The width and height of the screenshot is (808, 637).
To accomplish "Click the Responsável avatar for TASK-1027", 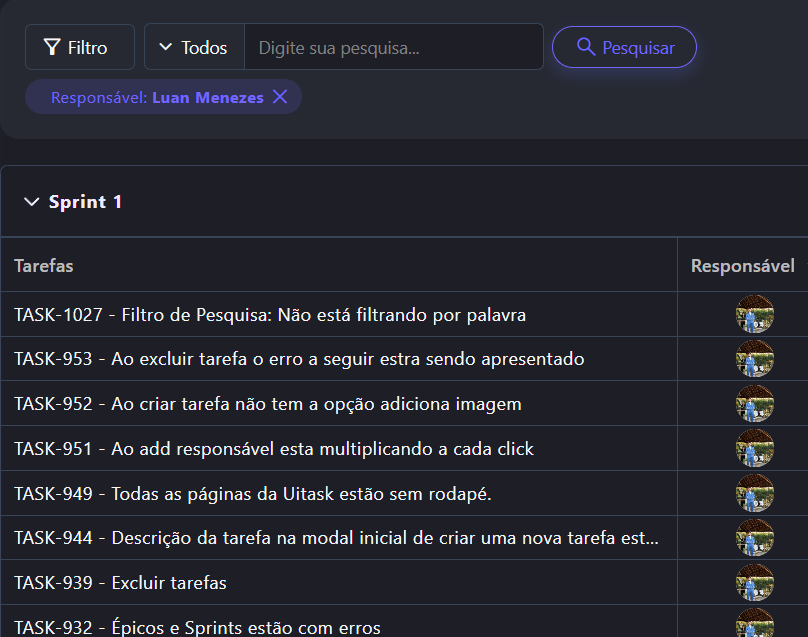I will click(755, 315).
